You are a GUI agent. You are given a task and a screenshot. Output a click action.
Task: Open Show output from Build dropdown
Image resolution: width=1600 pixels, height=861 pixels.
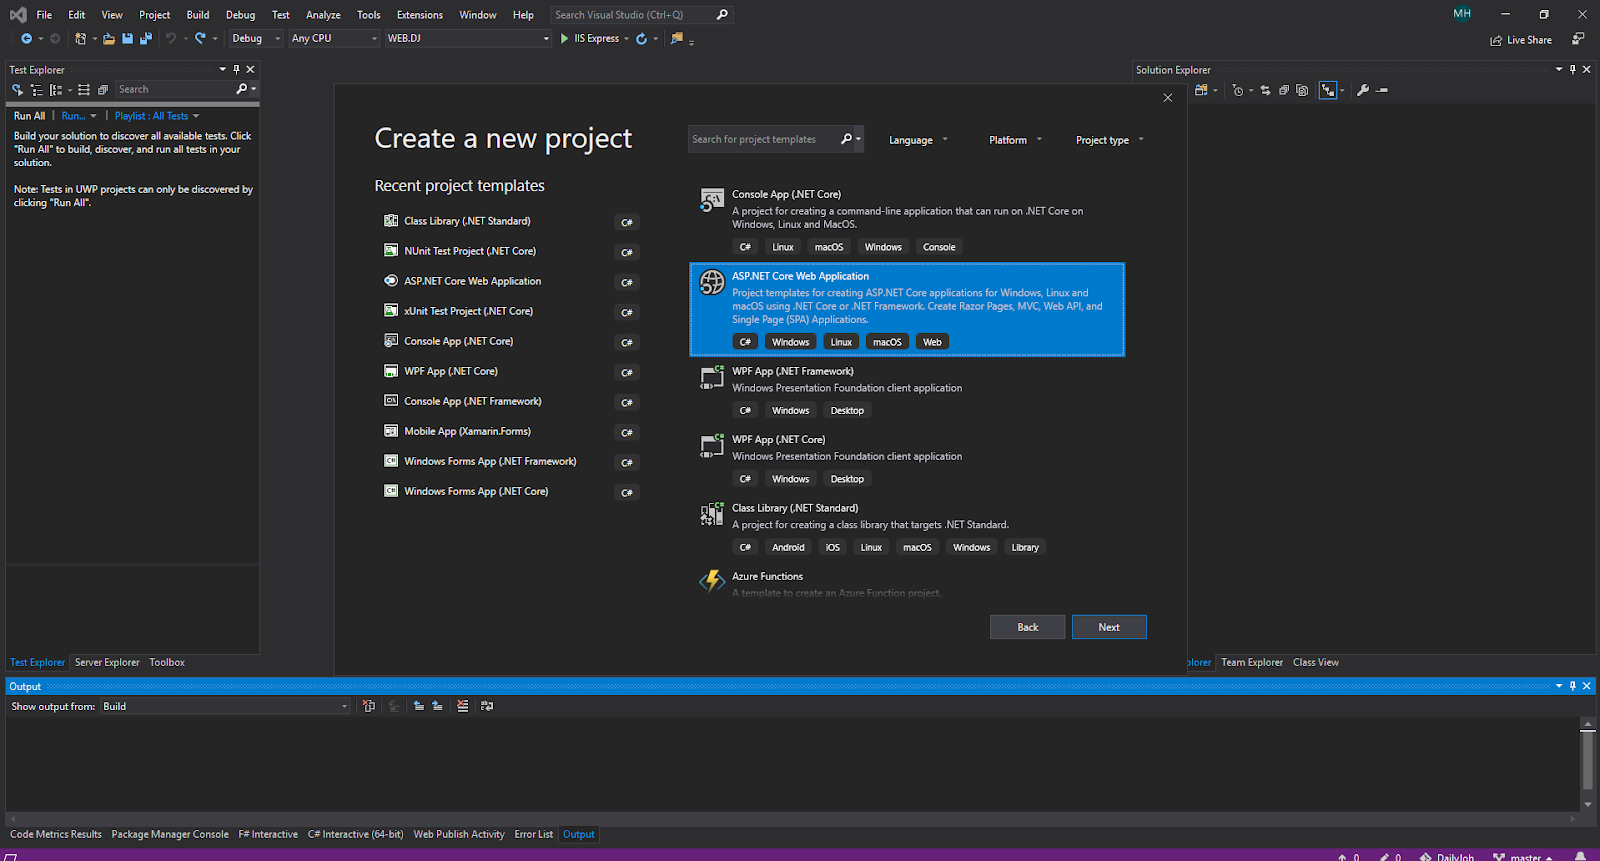225,706
